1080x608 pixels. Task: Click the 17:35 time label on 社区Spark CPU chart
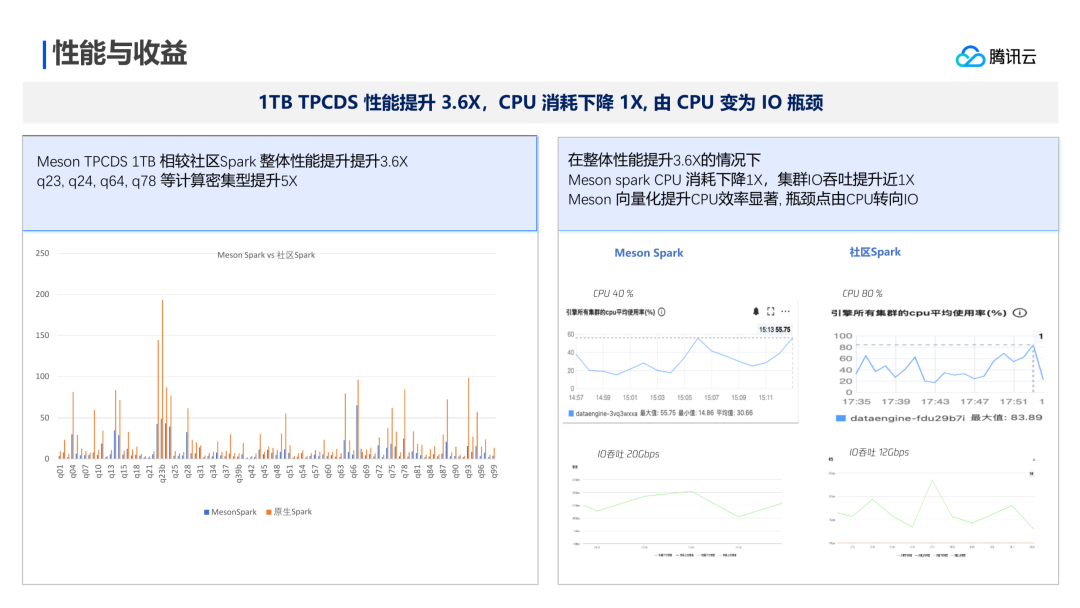[856, 402]
